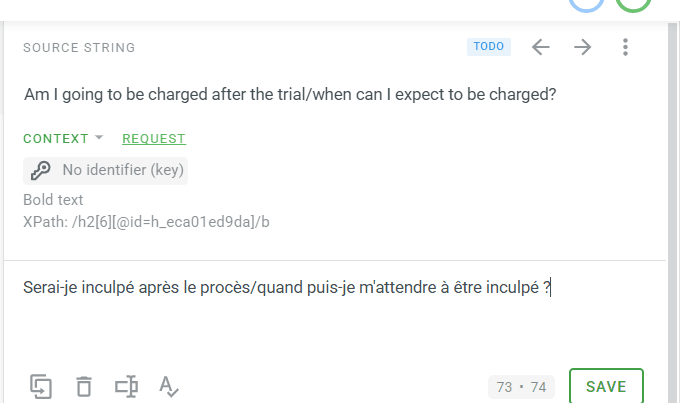
Task: Click the blue circle at the top
Action: [x=586, y=3]
